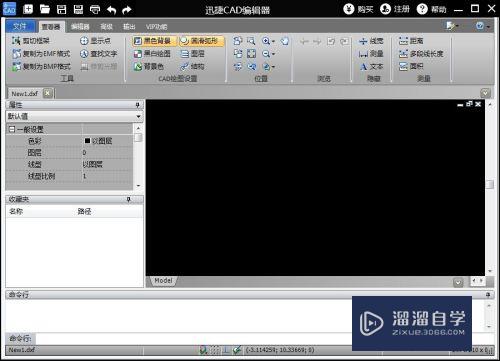Click the new file icon in title bar
The width and height of the screenshot is (500, 361).
[28, 9]
